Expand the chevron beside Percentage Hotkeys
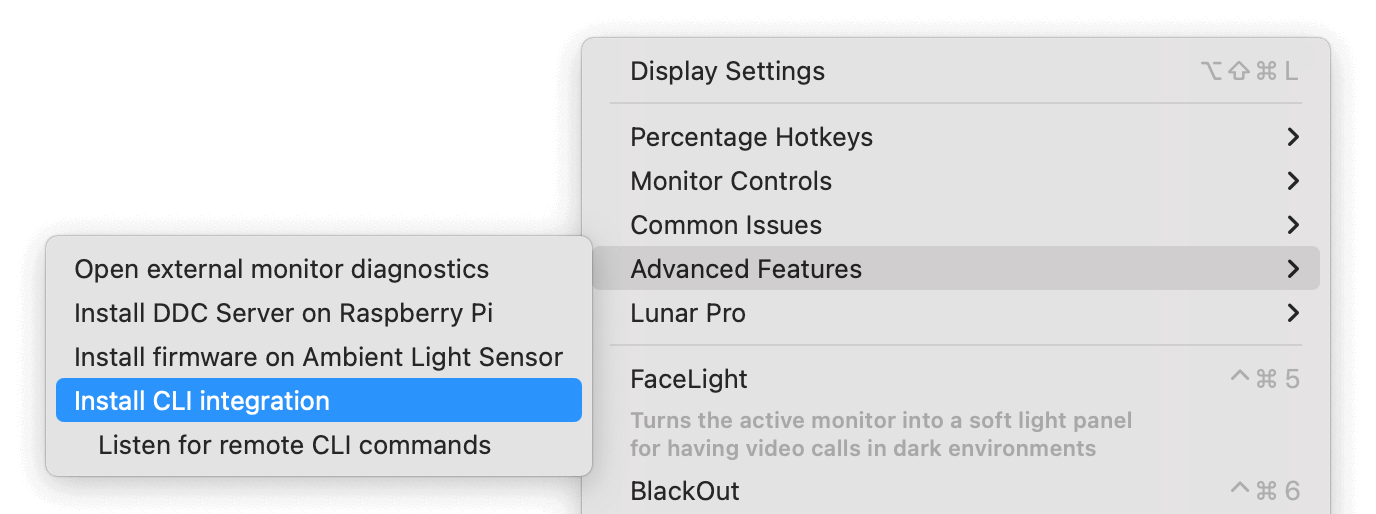 coord(1293,137)
